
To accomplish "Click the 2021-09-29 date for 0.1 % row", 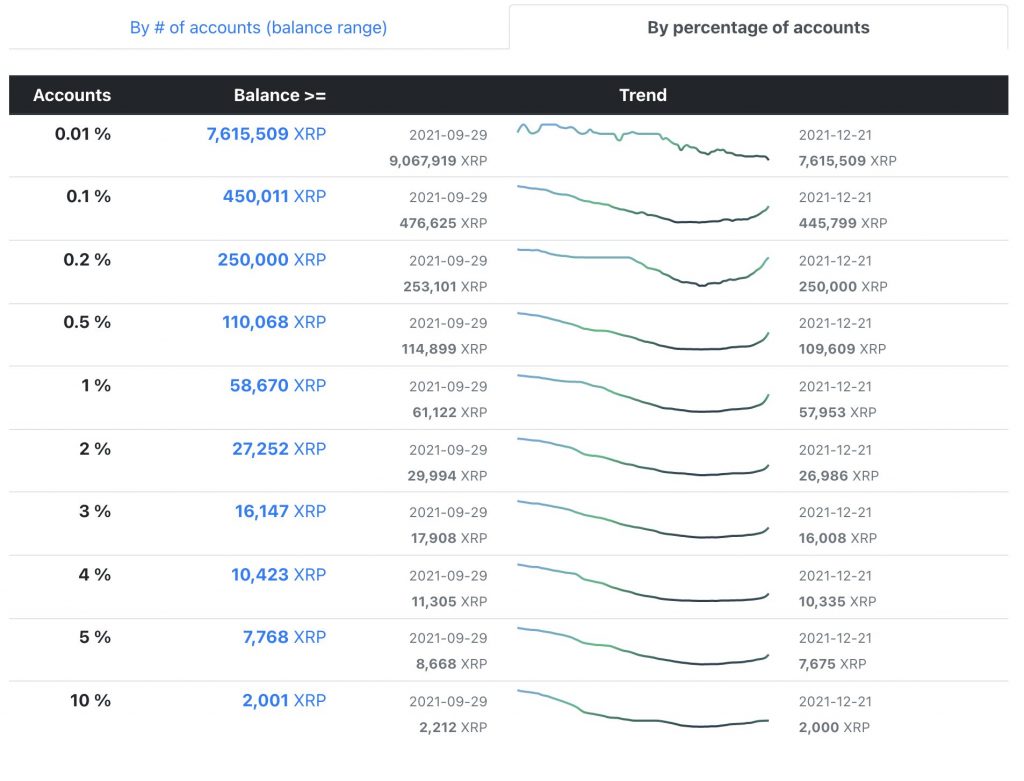I will pos(447,197).
